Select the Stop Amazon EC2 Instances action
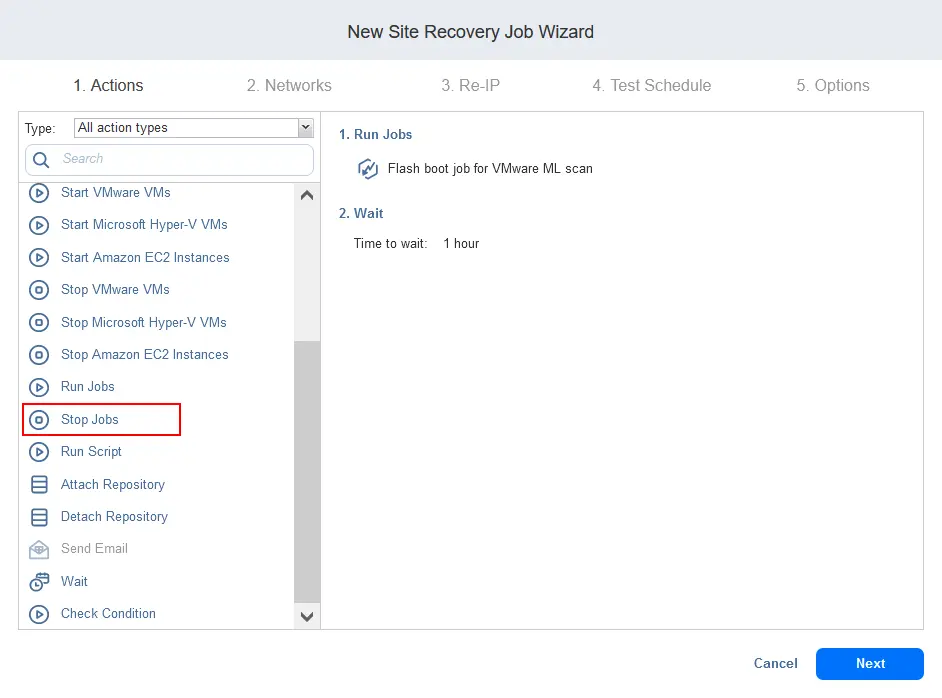 tap(145, 355)
